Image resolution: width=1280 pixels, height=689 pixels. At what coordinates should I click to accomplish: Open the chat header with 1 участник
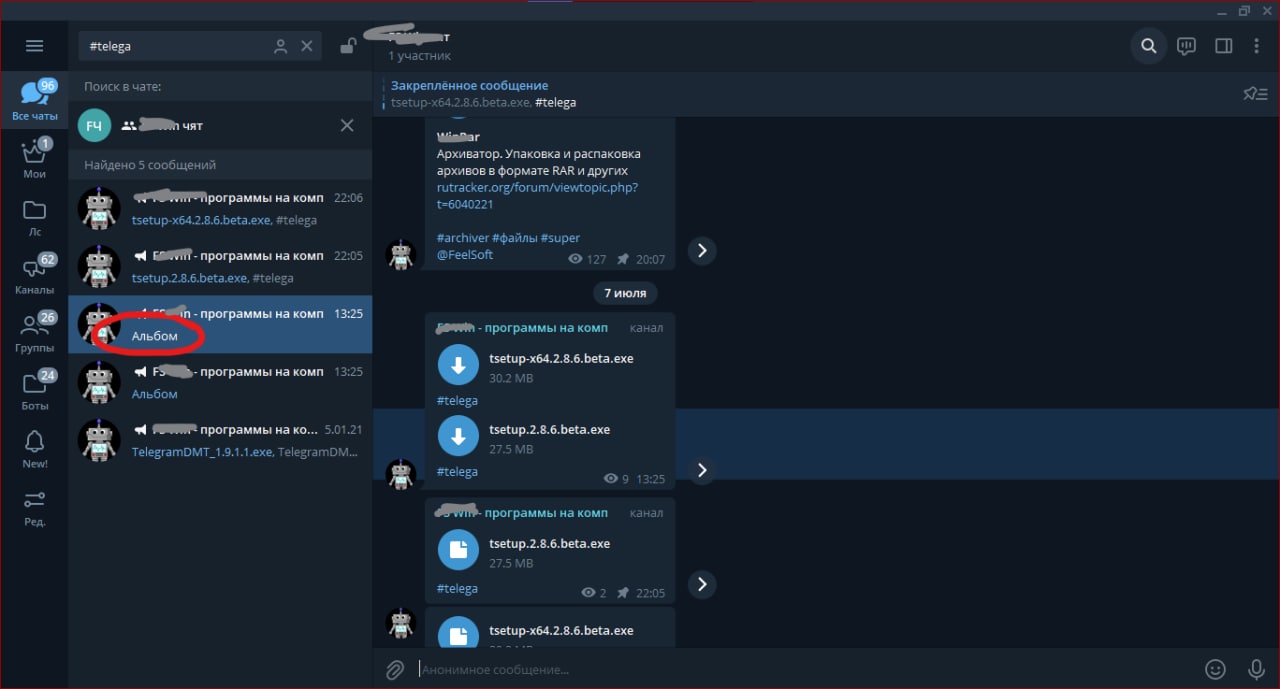tap(420, 46)
